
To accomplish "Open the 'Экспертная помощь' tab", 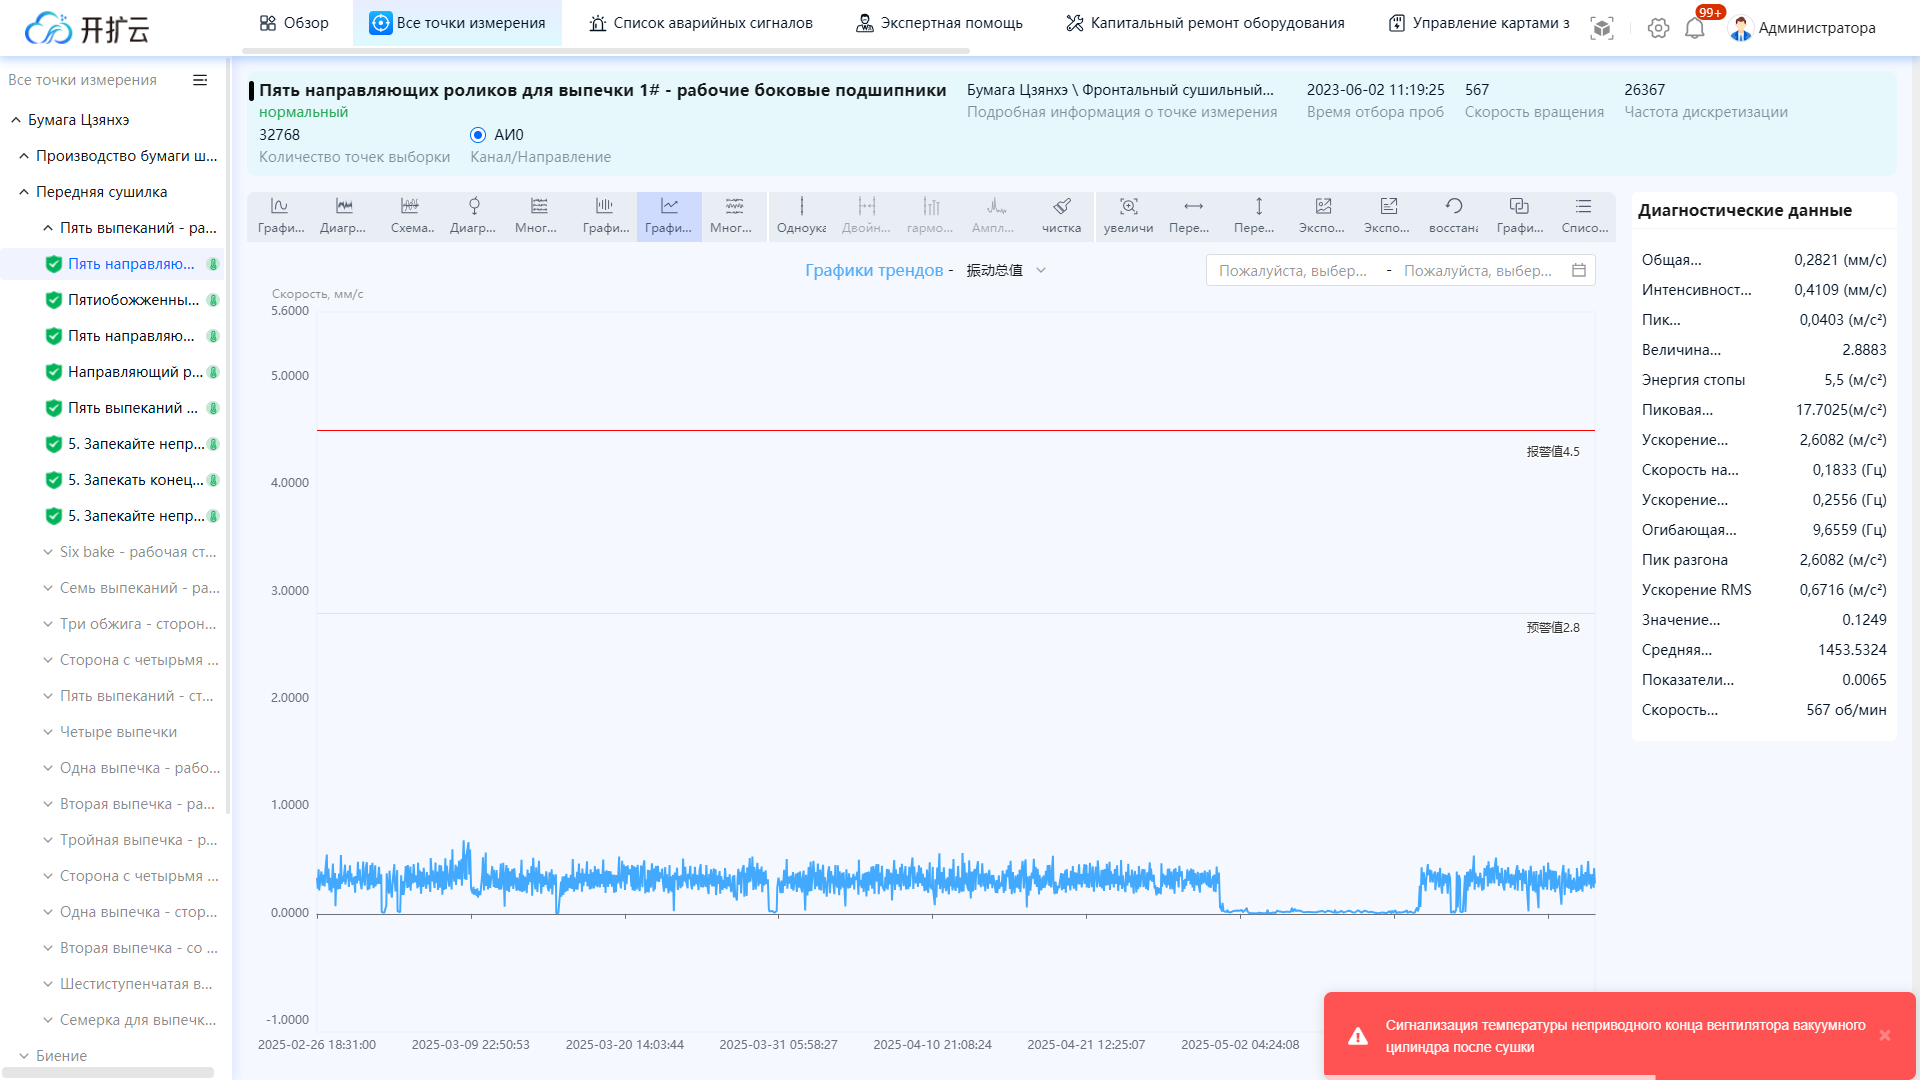I will [x=939, y=23].
